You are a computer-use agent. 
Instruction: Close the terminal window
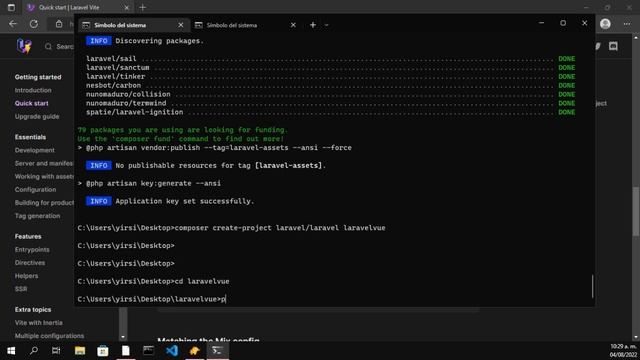pos(584,23)
